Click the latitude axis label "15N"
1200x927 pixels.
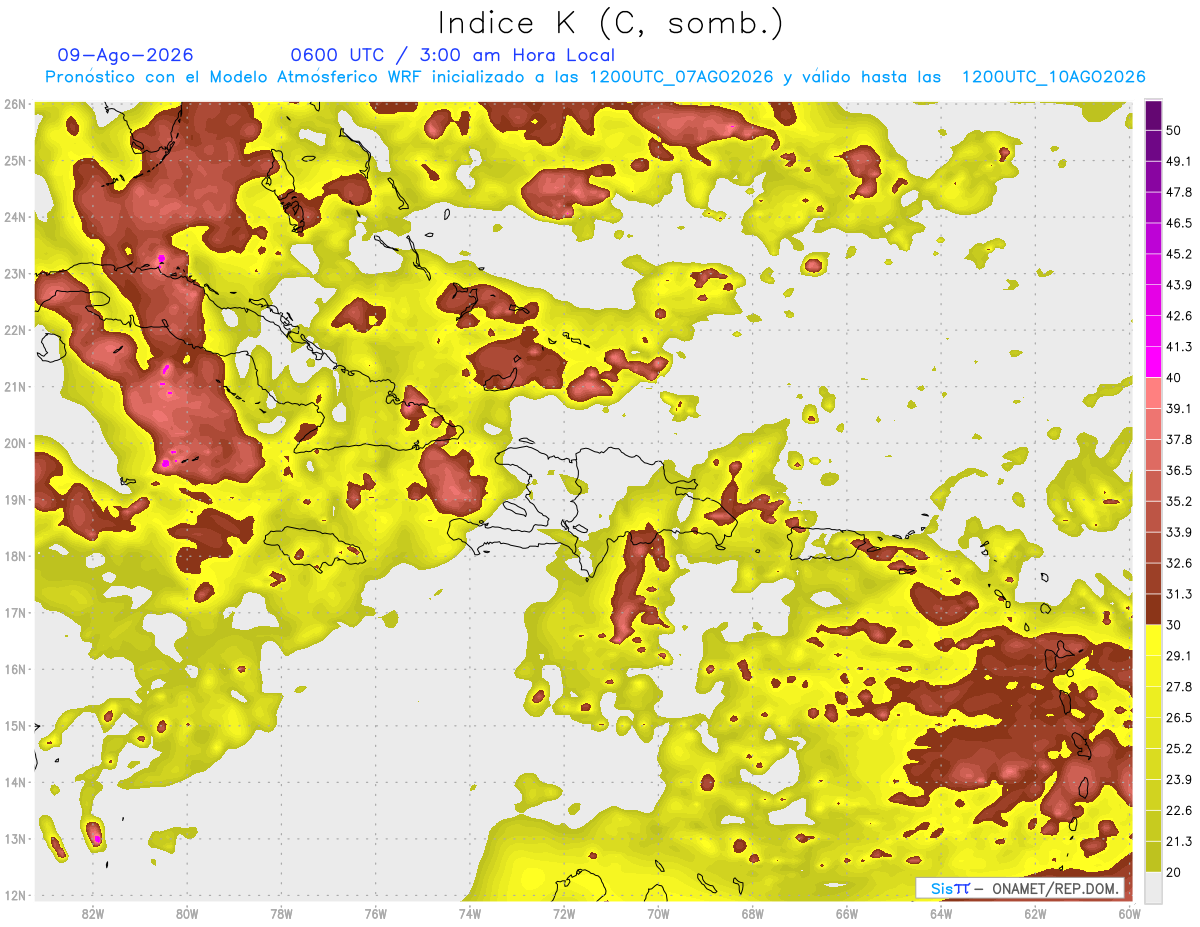point(14,725)
